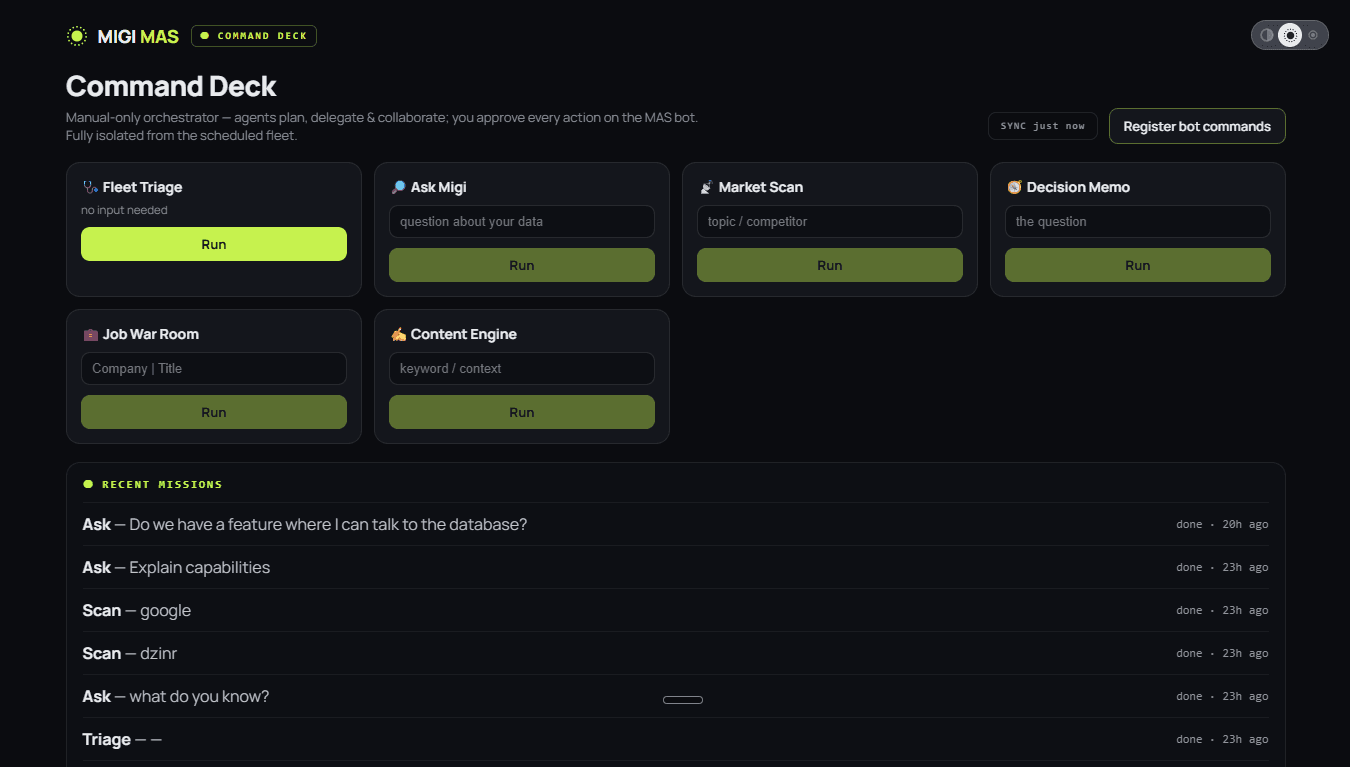
Task: Click the green dot in Recent Missions header
Action: click(88, 484)
